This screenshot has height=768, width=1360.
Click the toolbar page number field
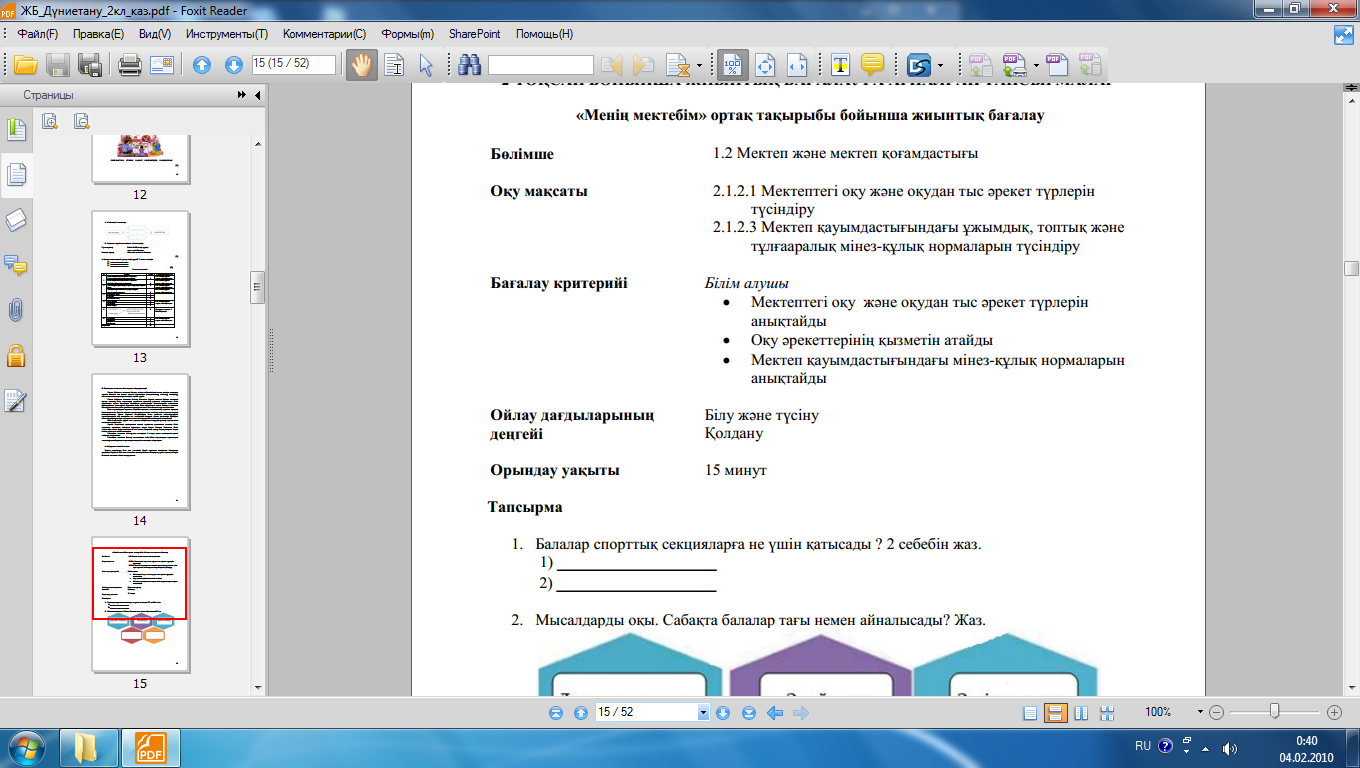tap(294, 64)
